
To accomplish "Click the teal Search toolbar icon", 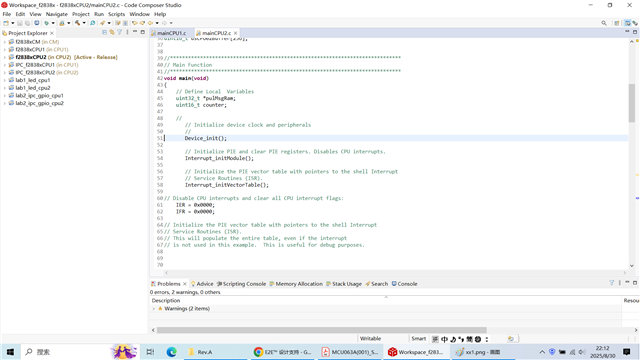I will [x=92, y=23].
